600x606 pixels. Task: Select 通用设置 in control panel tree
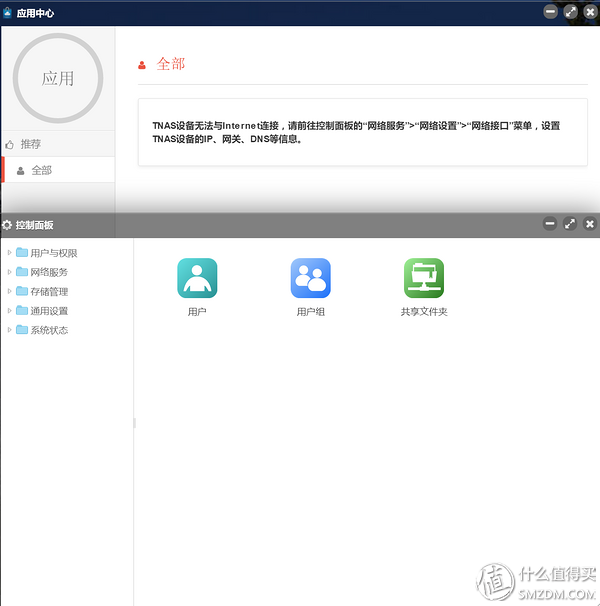pos(49,311)
